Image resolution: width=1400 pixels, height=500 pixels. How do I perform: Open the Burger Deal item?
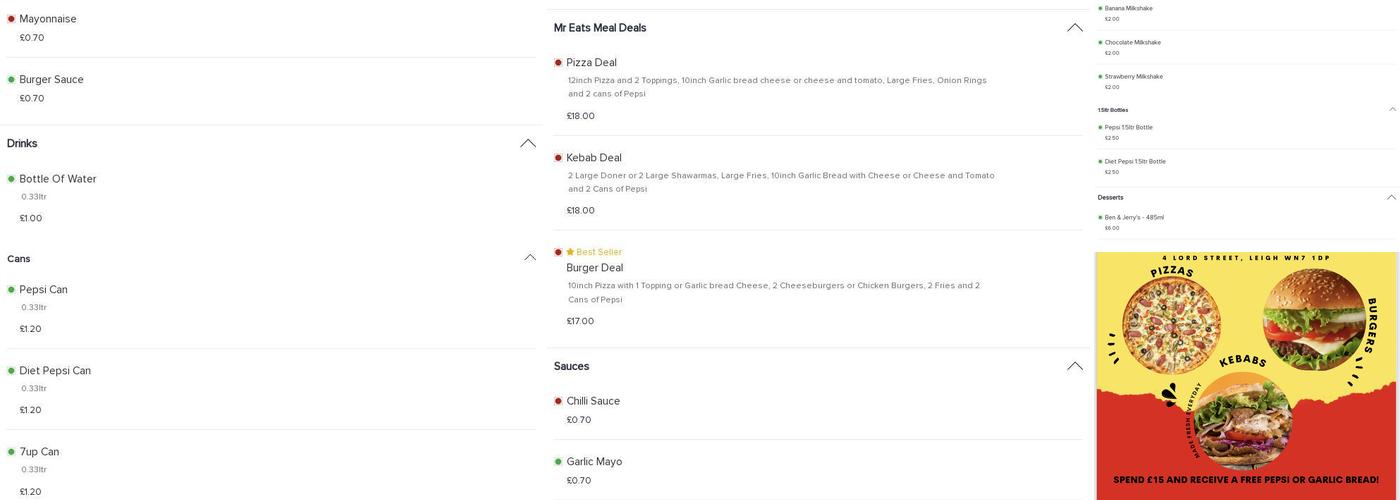pos(595,268)
